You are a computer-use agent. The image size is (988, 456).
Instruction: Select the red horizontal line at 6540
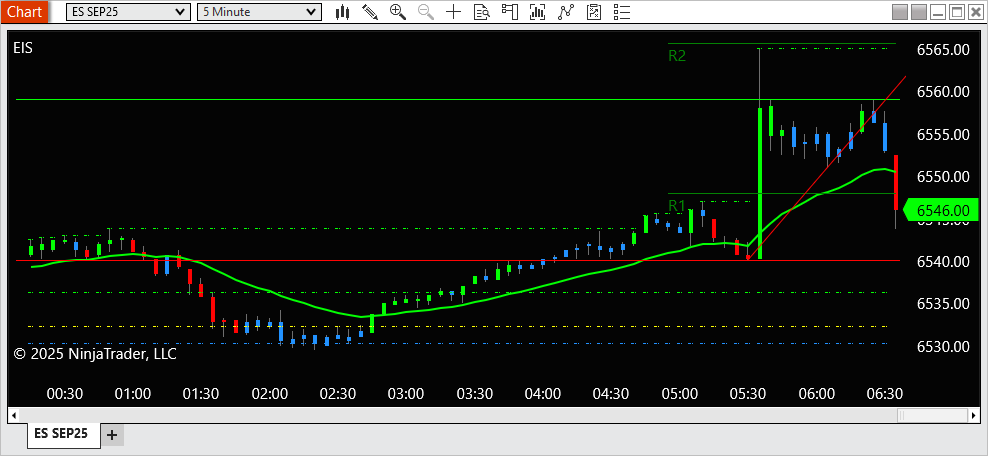click(x=458, y=260)
